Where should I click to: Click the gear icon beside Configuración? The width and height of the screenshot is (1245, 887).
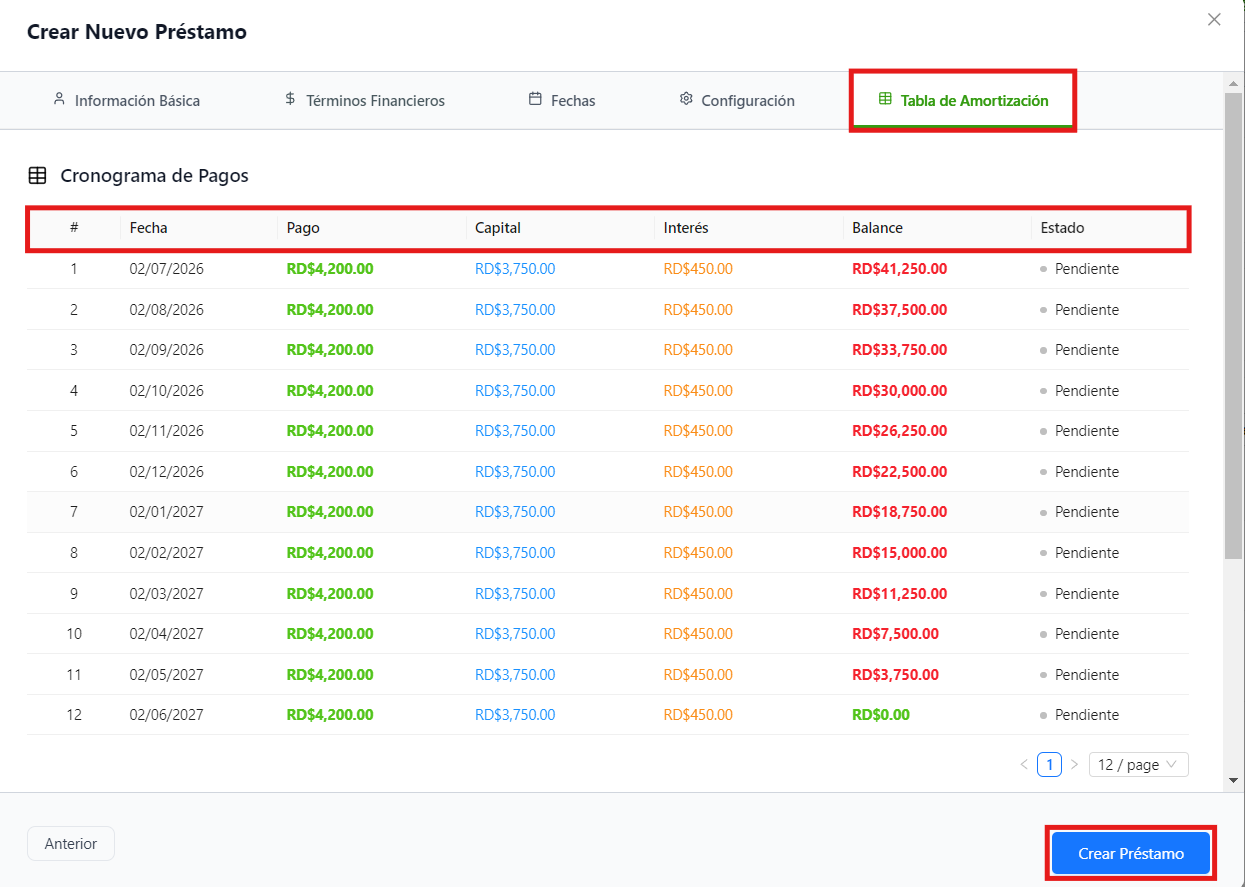[686, 100]
